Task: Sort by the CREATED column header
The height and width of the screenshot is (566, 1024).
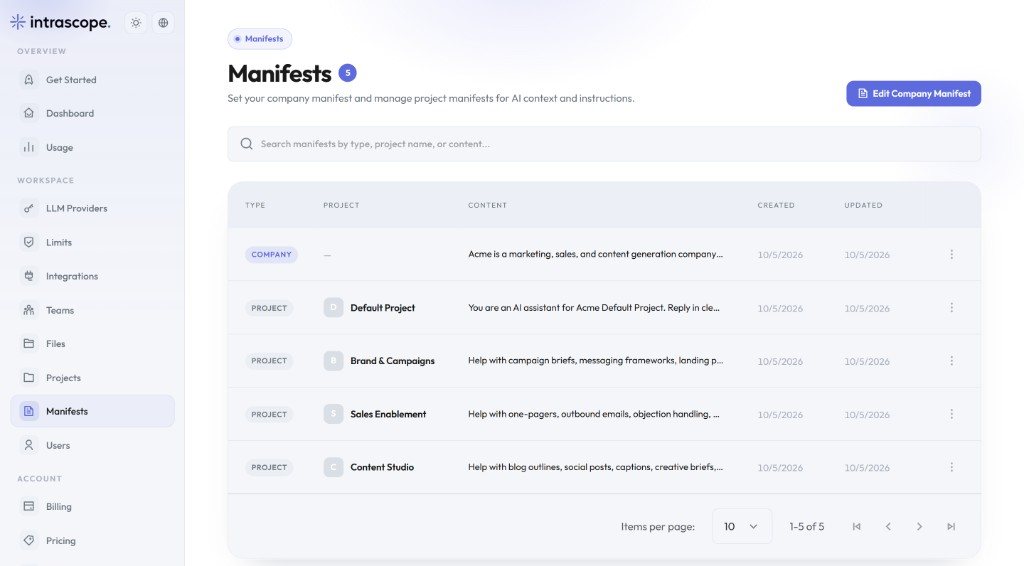Action: (776, 205)
